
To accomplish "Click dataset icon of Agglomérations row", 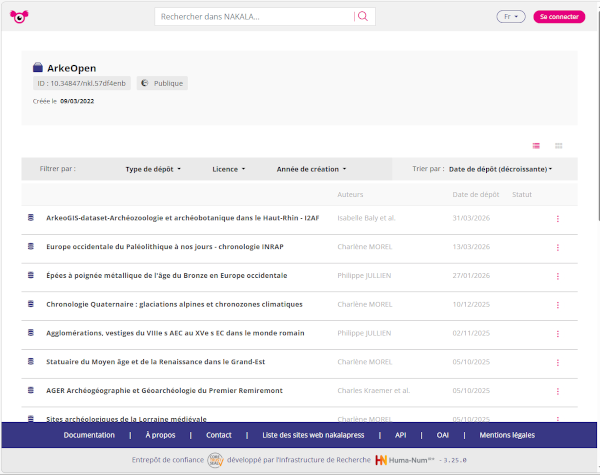I will pos(31,333).
